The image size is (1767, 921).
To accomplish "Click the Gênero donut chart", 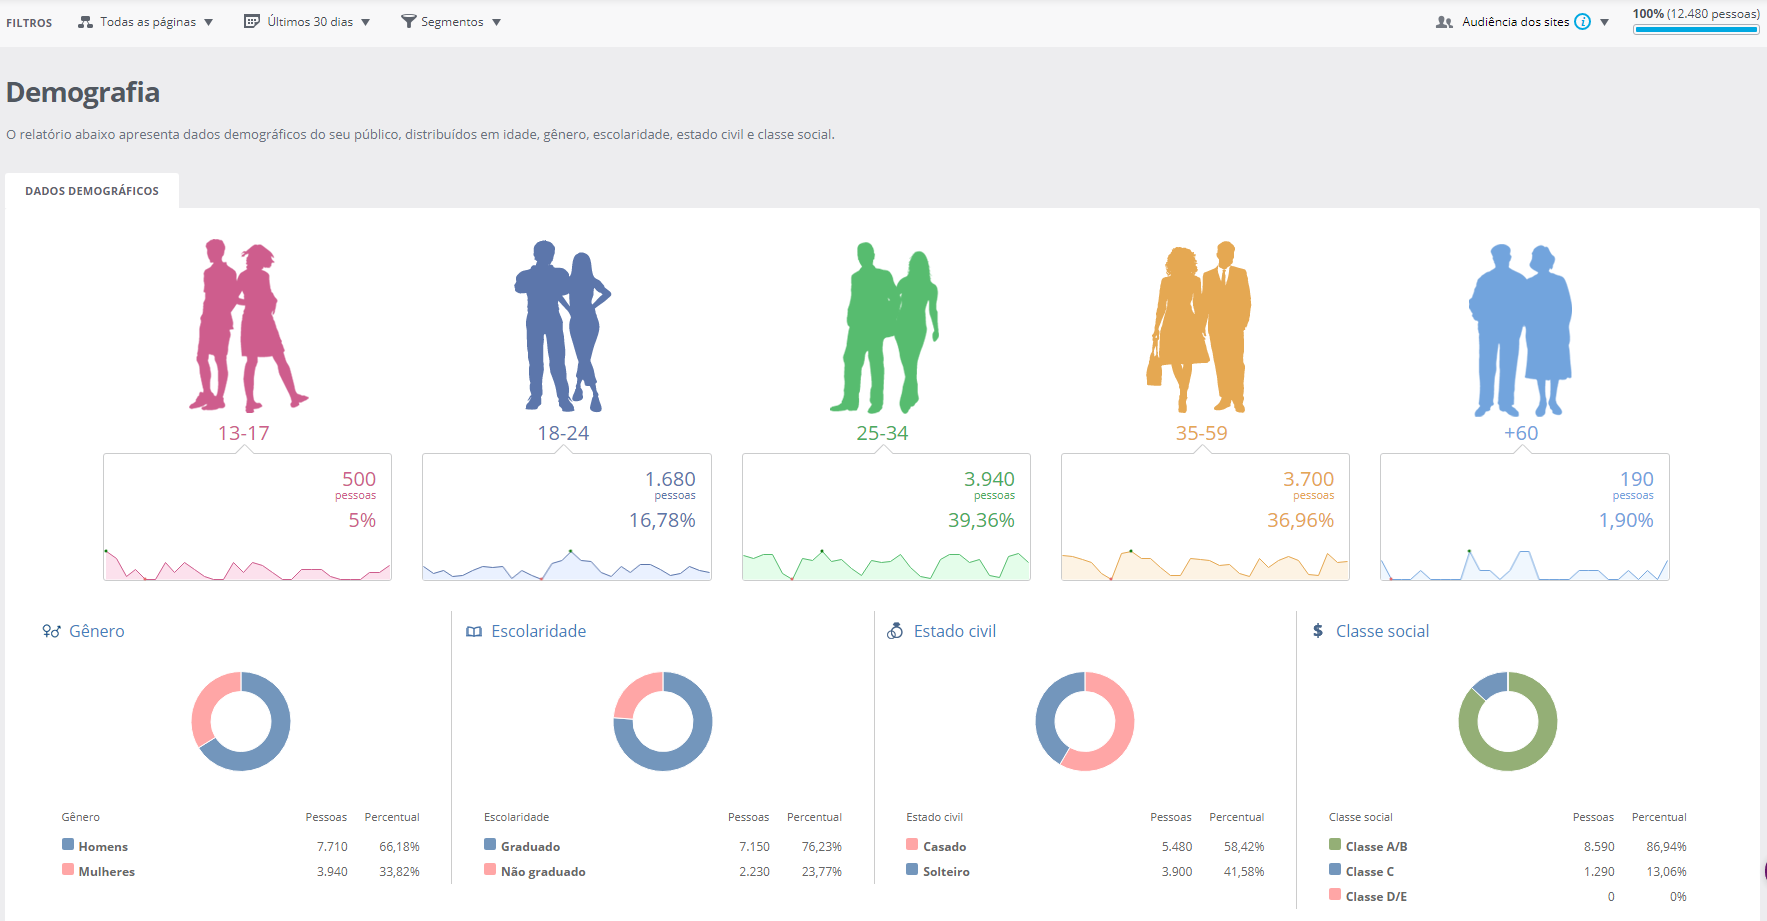I will 241,721.
